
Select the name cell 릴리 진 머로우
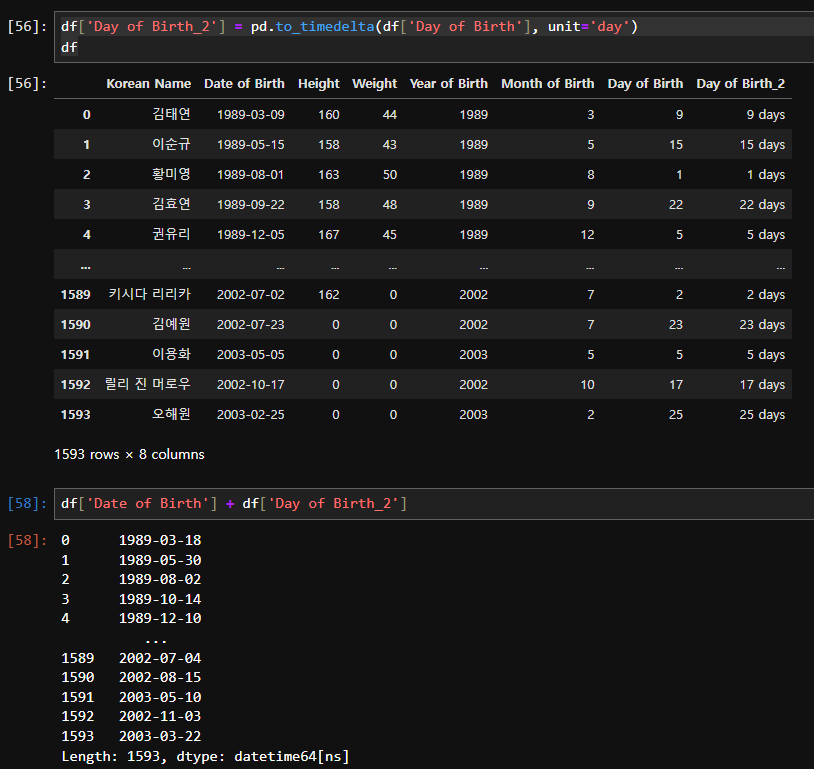(x=148, y=384)
